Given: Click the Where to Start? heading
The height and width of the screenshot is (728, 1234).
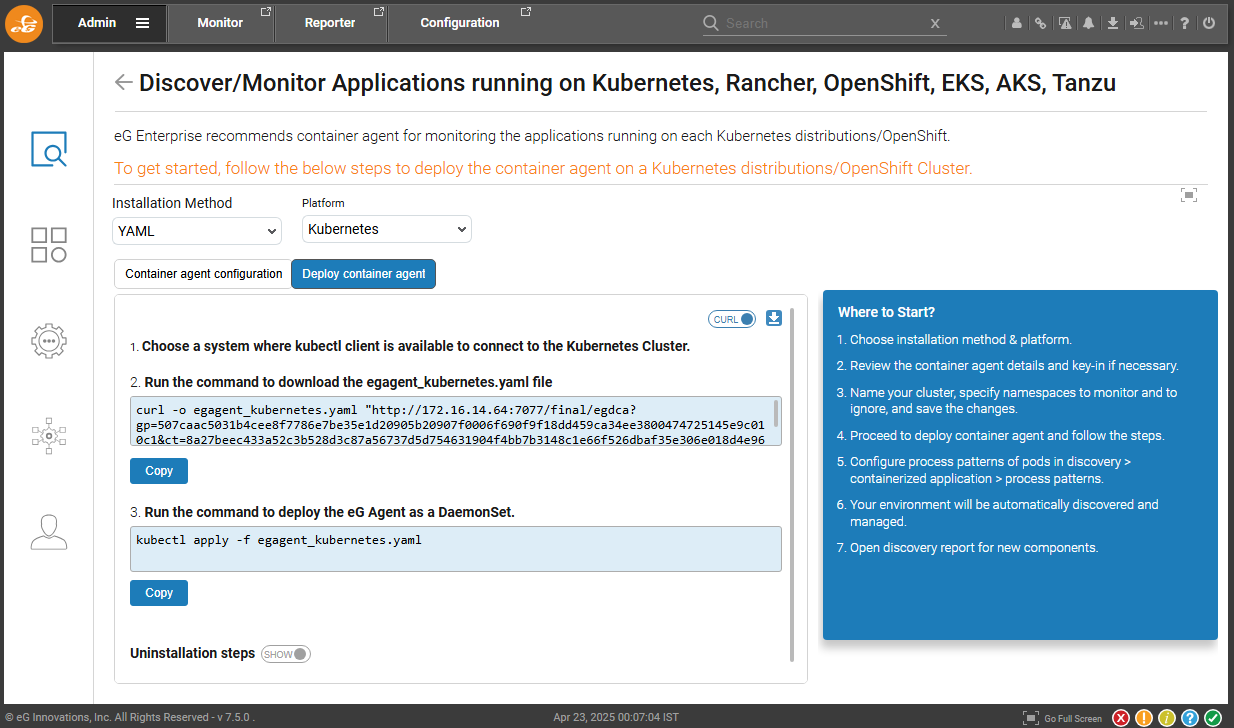Looking at the screenshot, I should [x=886, y=312].
